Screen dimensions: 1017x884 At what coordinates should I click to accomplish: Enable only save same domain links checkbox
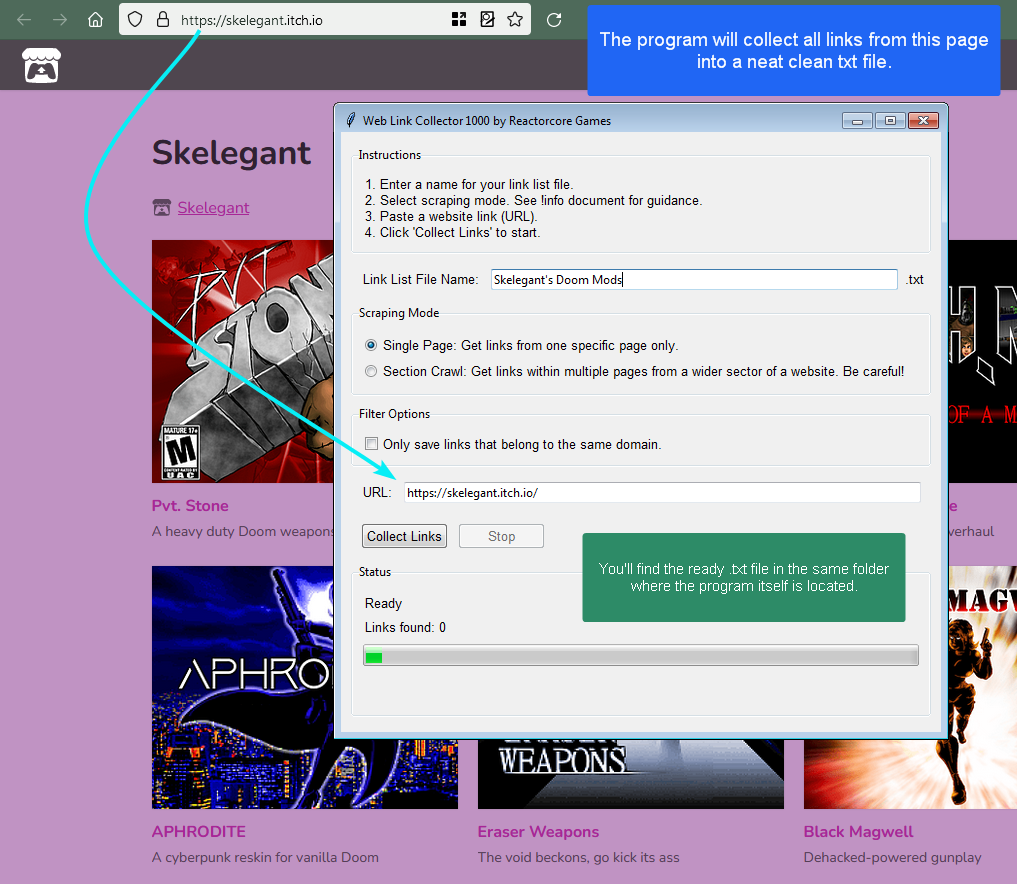tap(372, 444)
